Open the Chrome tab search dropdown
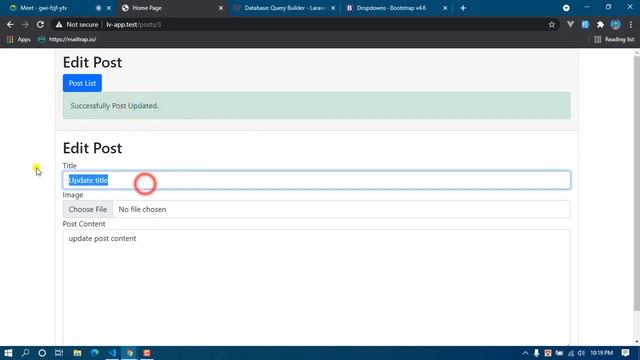640x360 pixels. coord(566,8)
